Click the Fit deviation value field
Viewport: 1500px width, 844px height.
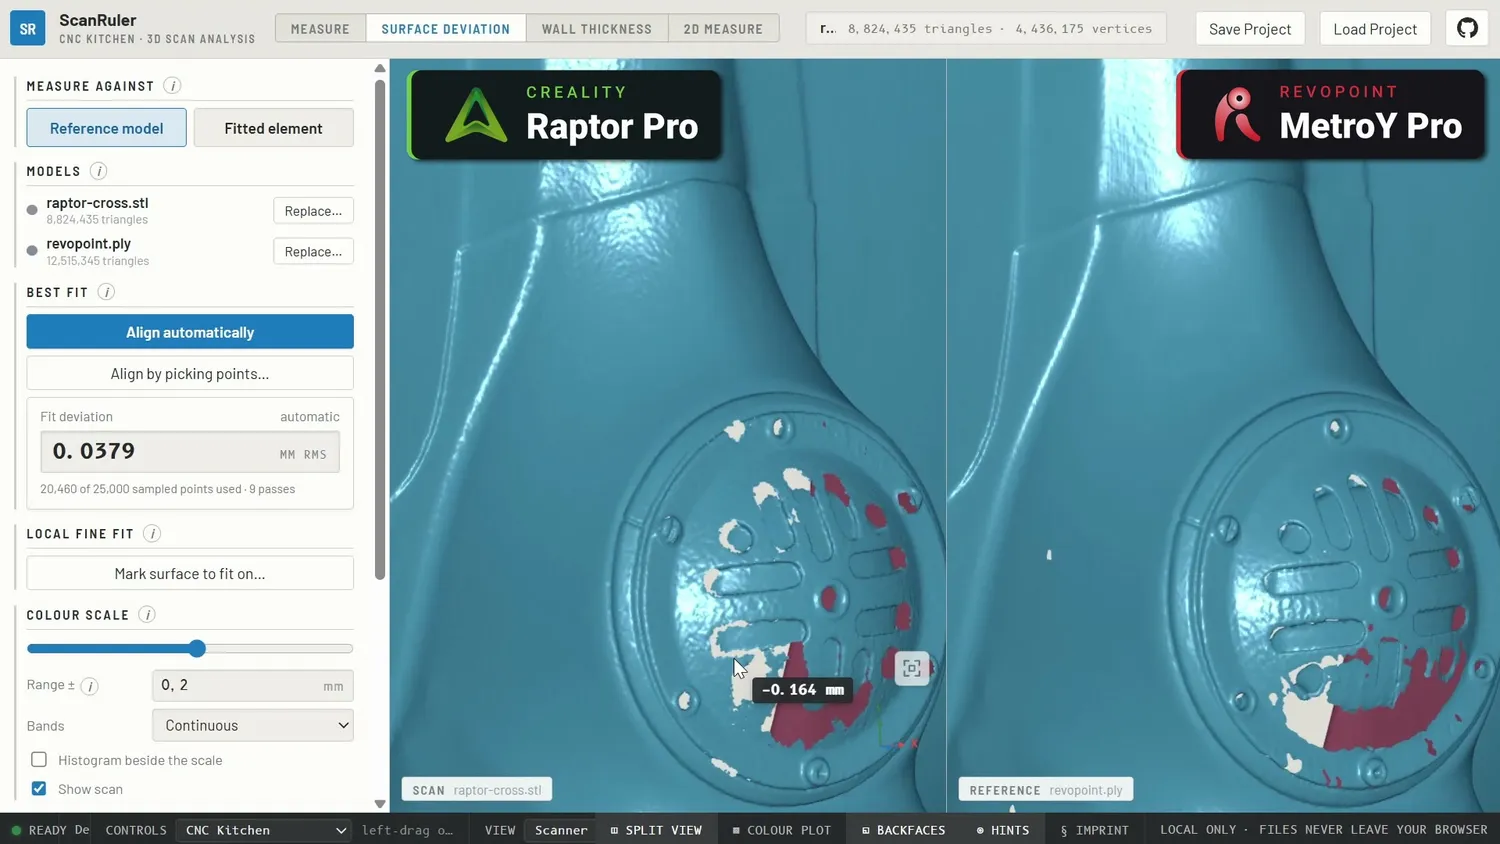[x=190, y=452]
